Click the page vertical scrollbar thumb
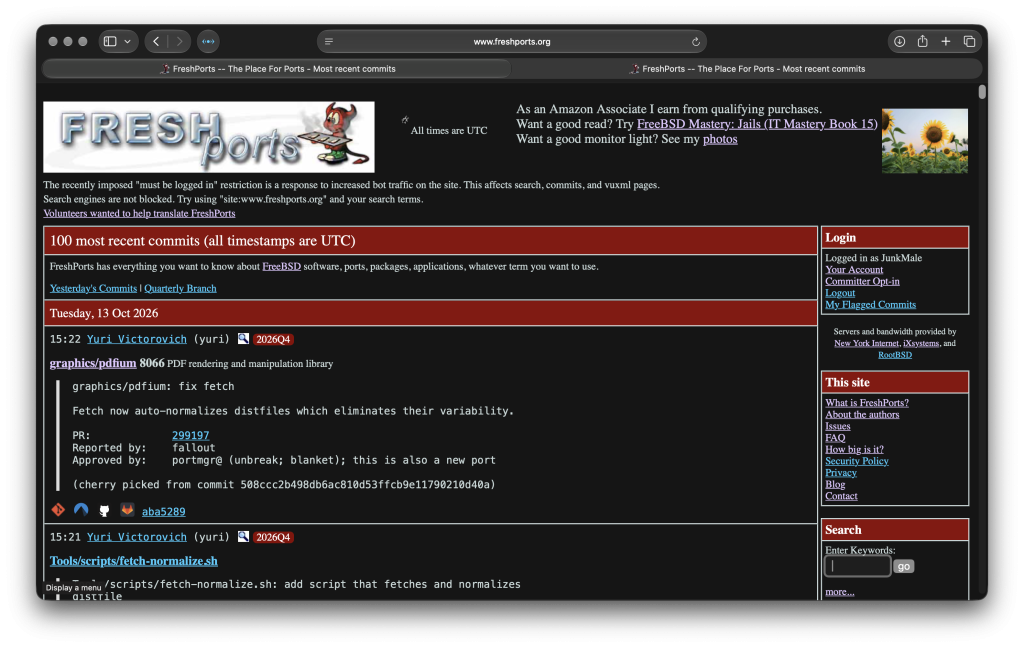Image resolution: width=1024 pixels, height=648 pixels. point(982,91)
